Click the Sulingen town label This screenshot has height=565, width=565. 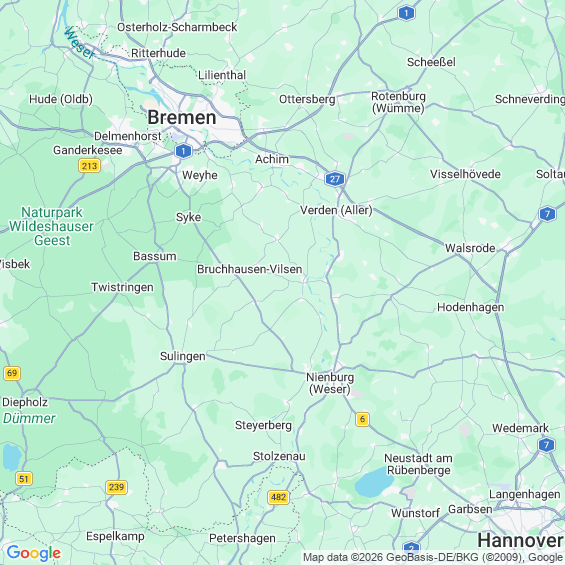click(183, 356)
